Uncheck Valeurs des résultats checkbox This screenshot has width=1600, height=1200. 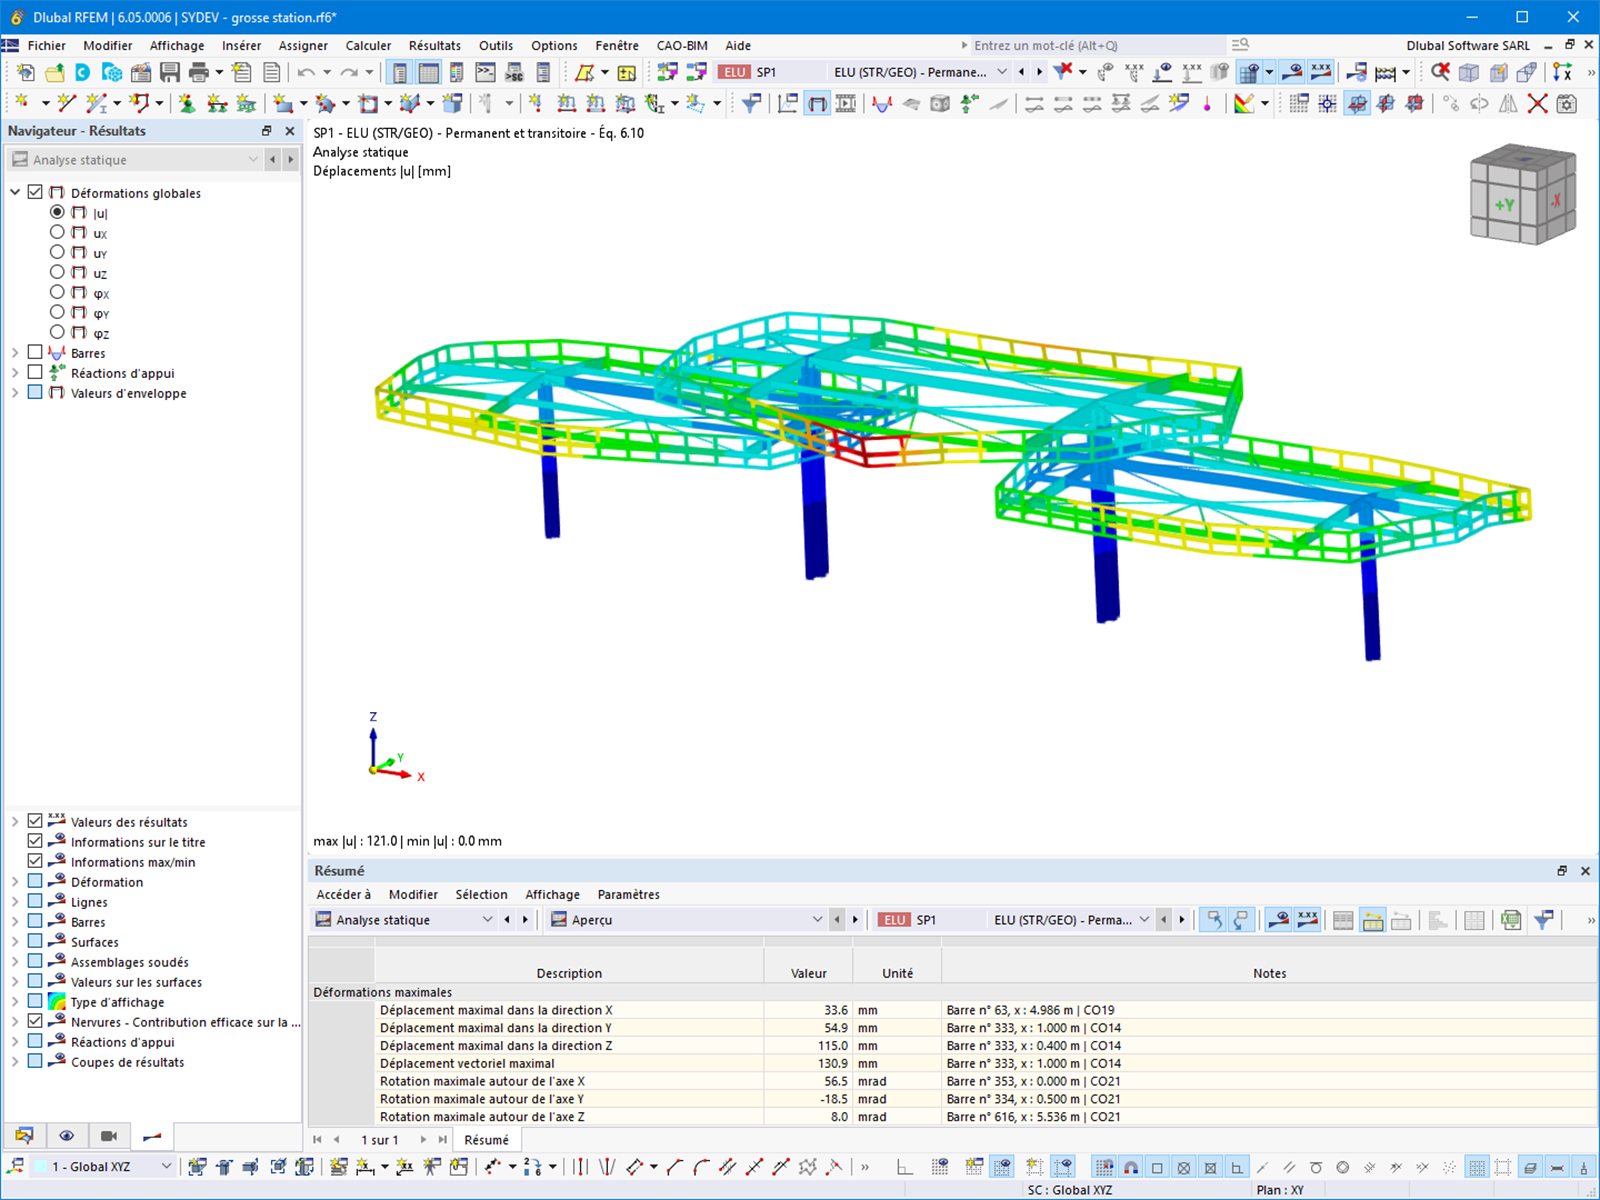tap(35, 821)
